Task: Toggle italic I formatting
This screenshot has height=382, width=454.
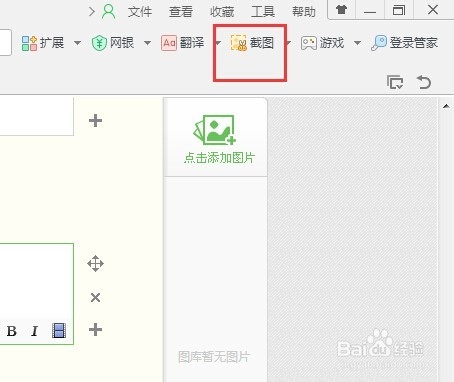Action: pos(34,331)
